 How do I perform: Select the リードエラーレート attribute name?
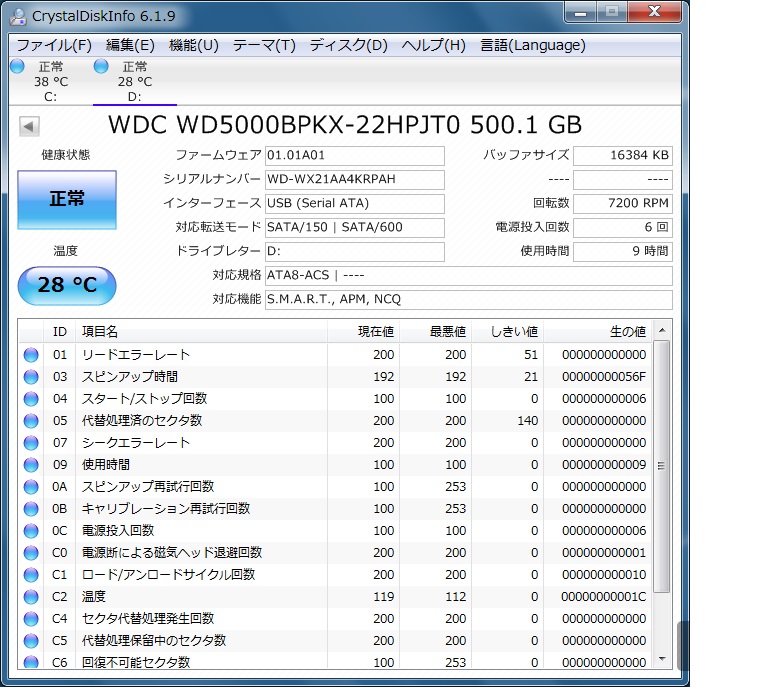pos(136,355)
